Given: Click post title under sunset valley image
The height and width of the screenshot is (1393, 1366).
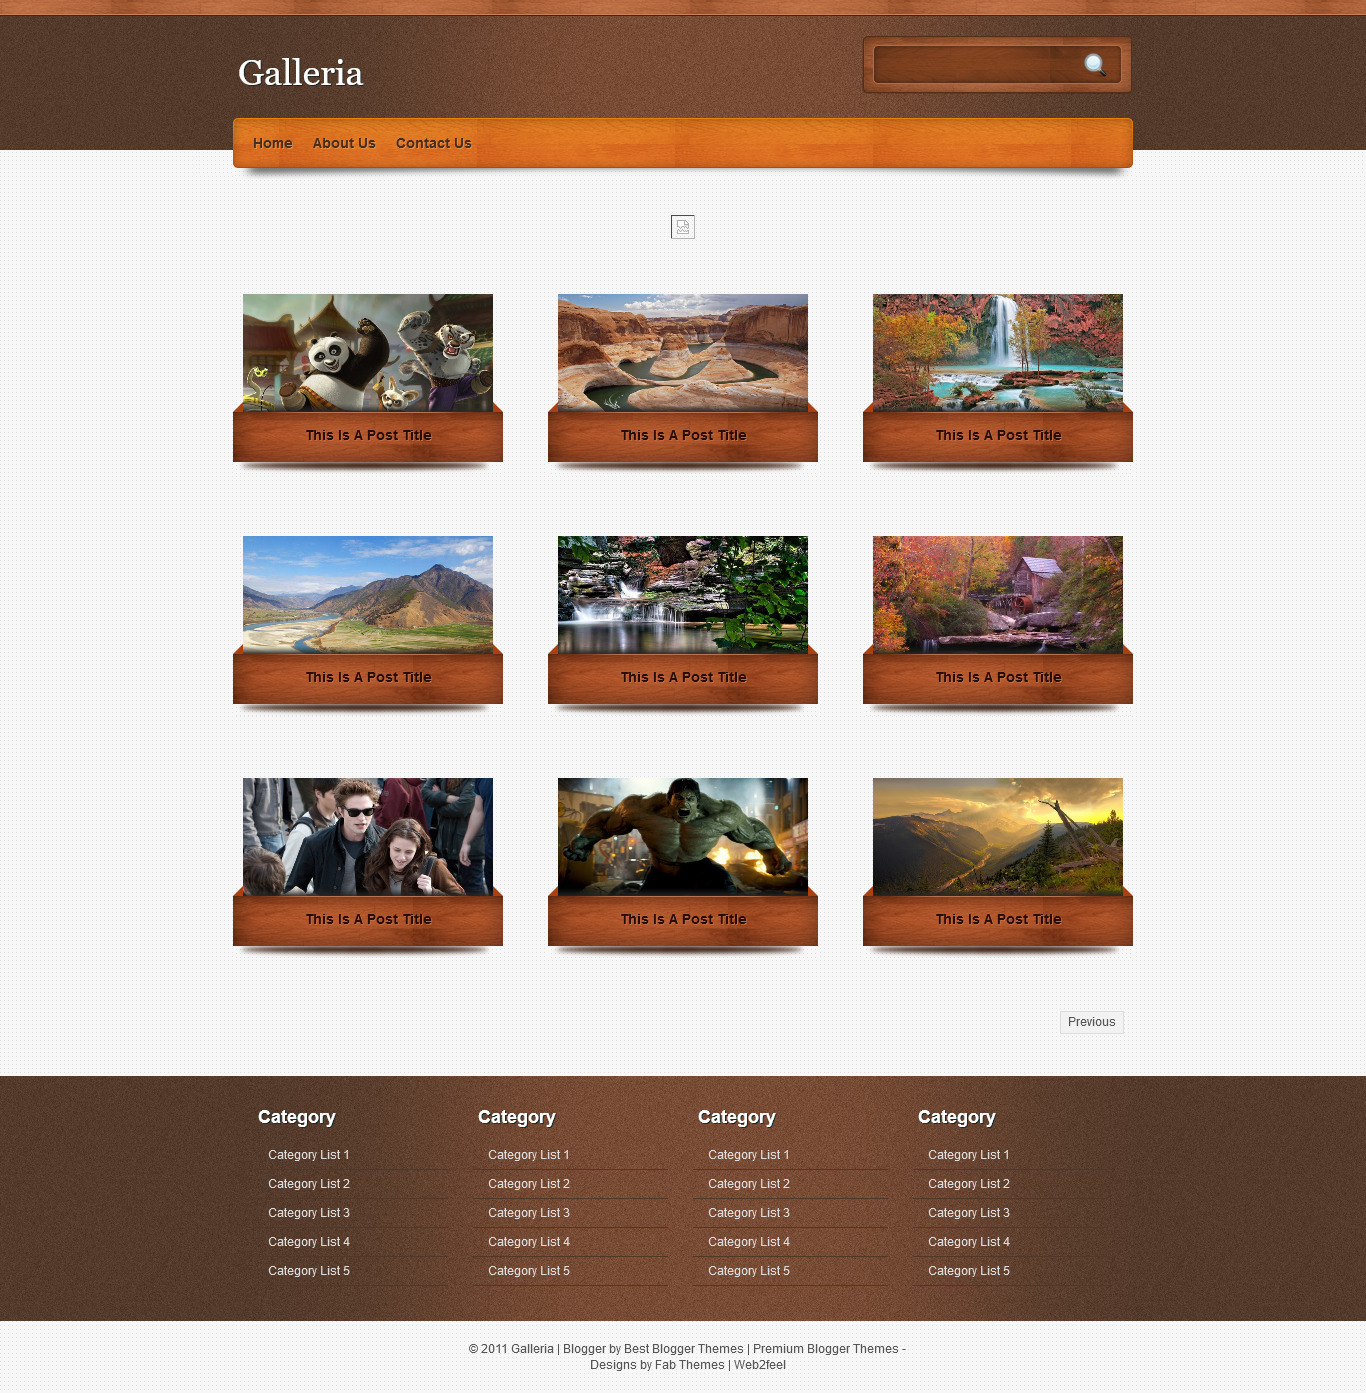Looking at the screenshot, I should [x=998, y=919].
